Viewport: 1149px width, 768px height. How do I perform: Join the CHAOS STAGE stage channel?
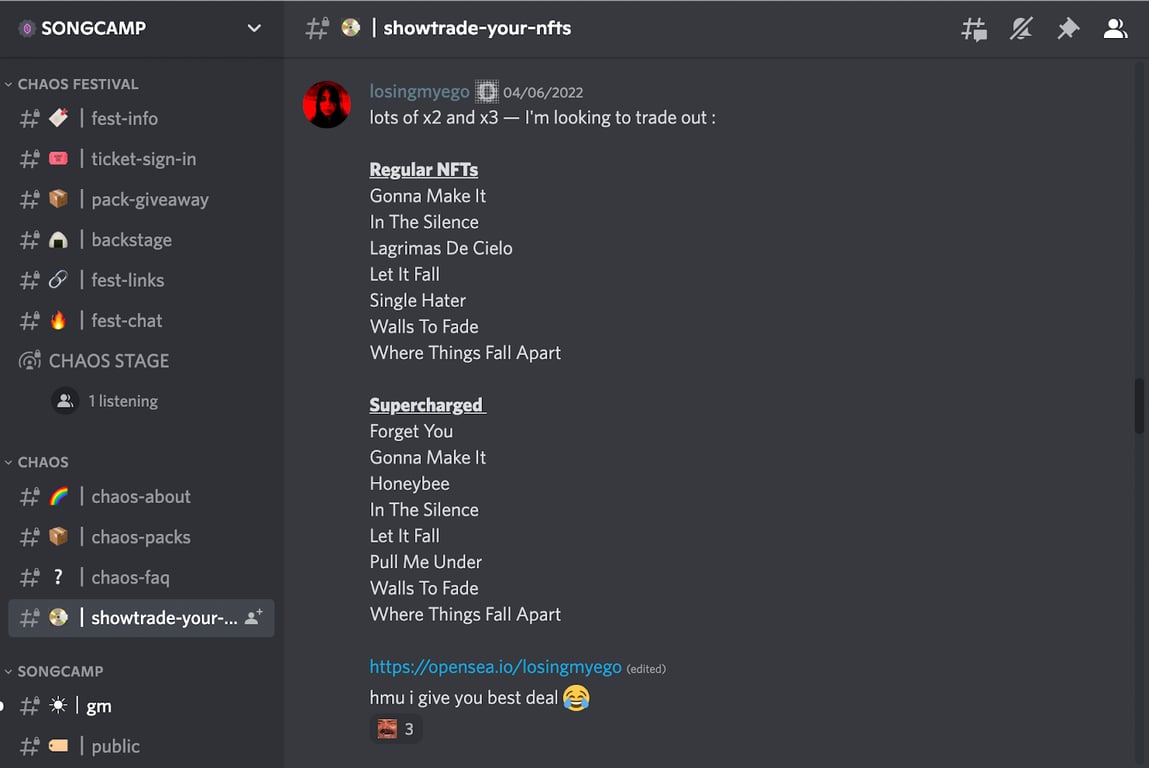tap(108, 361)
